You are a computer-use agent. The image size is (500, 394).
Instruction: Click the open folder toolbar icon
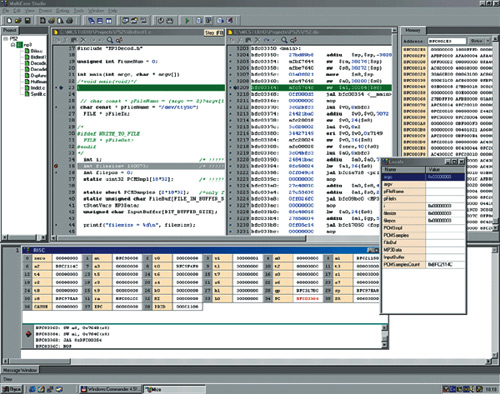coord(18,21)
